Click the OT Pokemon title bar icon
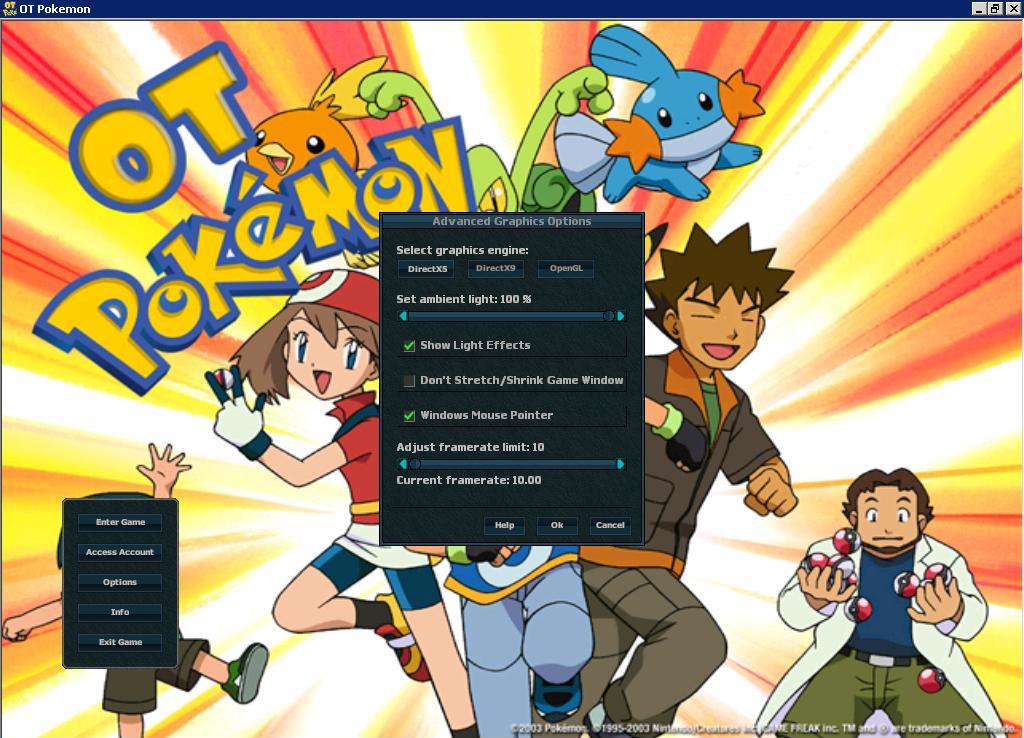The width and height of the screenshot is (1024, 738). tap(9, 8)
